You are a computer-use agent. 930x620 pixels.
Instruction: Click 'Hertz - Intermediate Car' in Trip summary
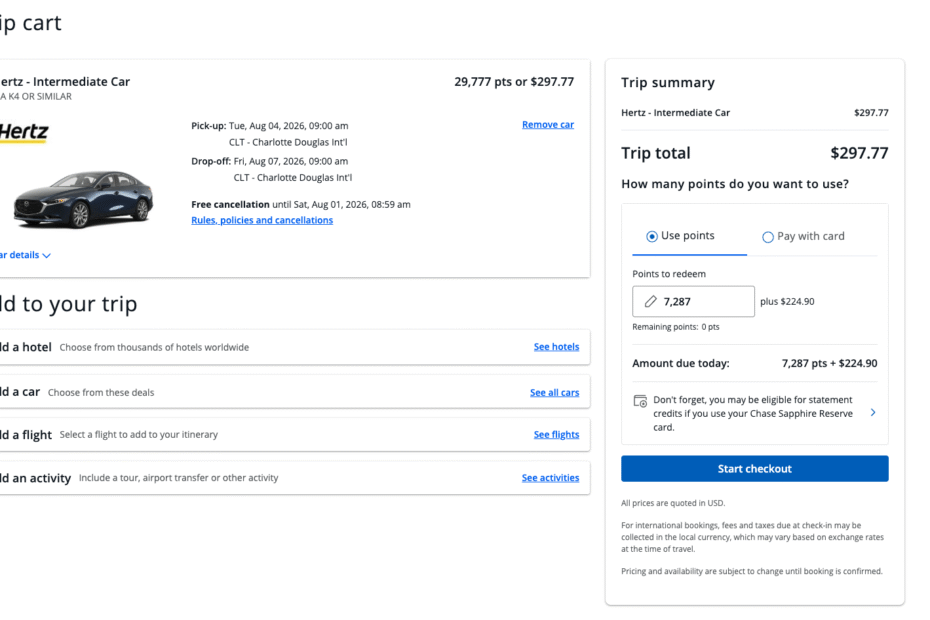point(675,113)
